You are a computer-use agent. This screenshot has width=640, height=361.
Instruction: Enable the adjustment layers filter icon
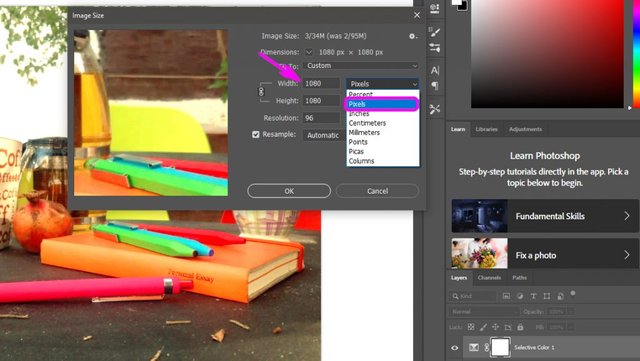click(520, 296)
